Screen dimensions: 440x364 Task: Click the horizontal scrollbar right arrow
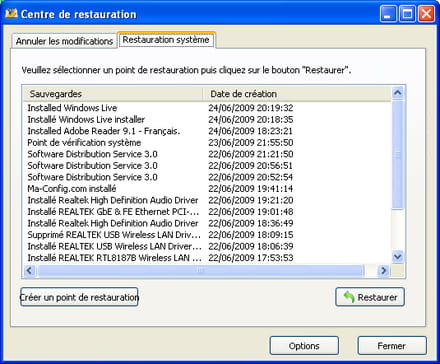pos(384,270)
